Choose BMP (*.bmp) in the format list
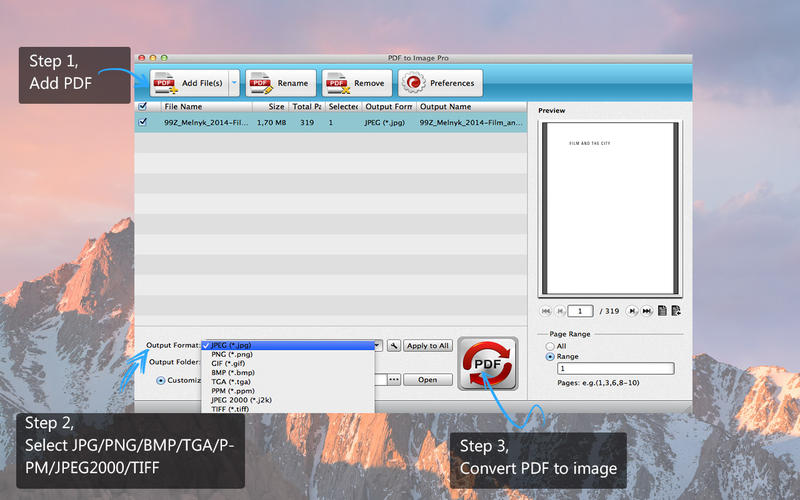 pos(288,372)
